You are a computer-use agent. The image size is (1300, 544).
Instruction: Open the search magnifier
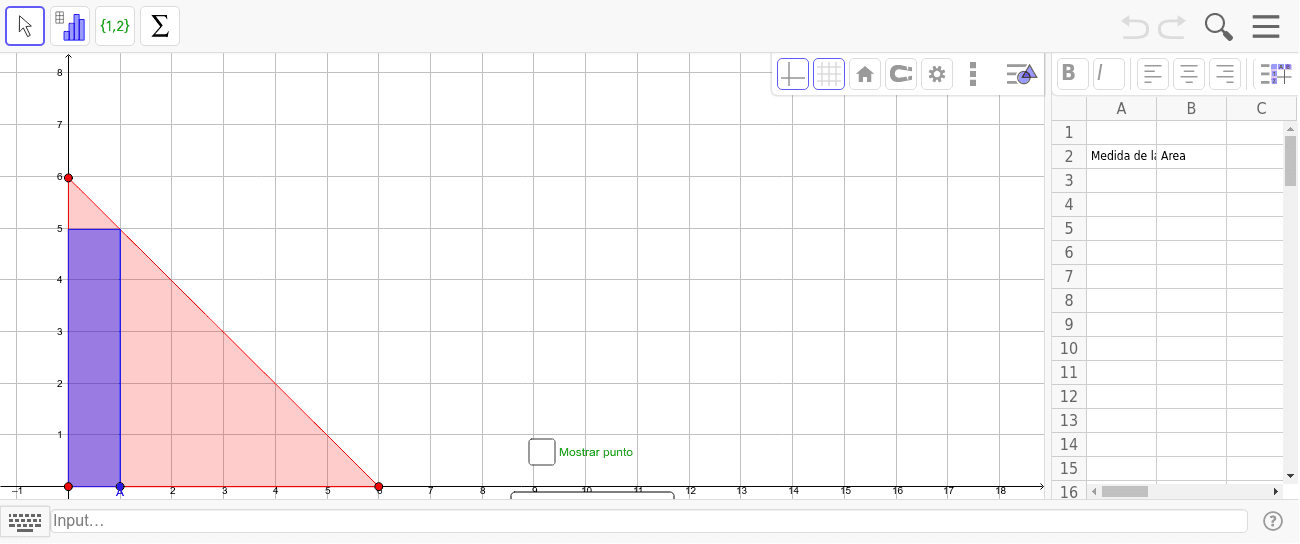[1218, 26]
